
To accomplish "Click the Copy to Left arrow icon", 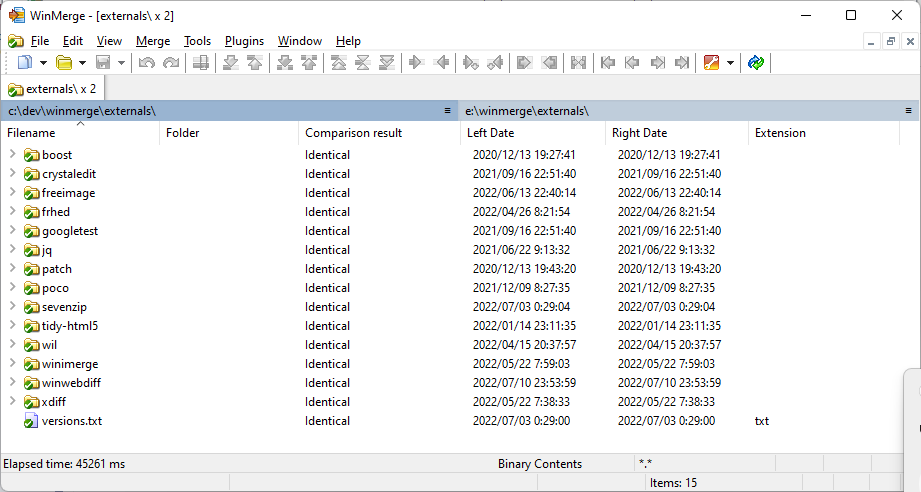I will tap(441, 62).
